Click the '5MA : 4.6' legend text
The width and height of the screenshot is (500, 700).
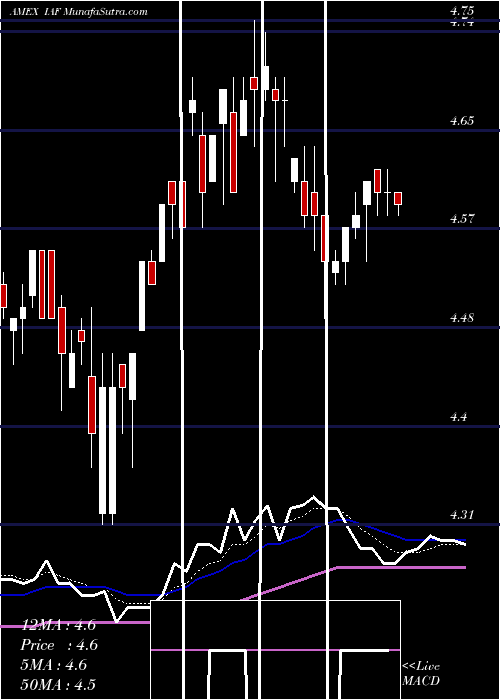54,665
